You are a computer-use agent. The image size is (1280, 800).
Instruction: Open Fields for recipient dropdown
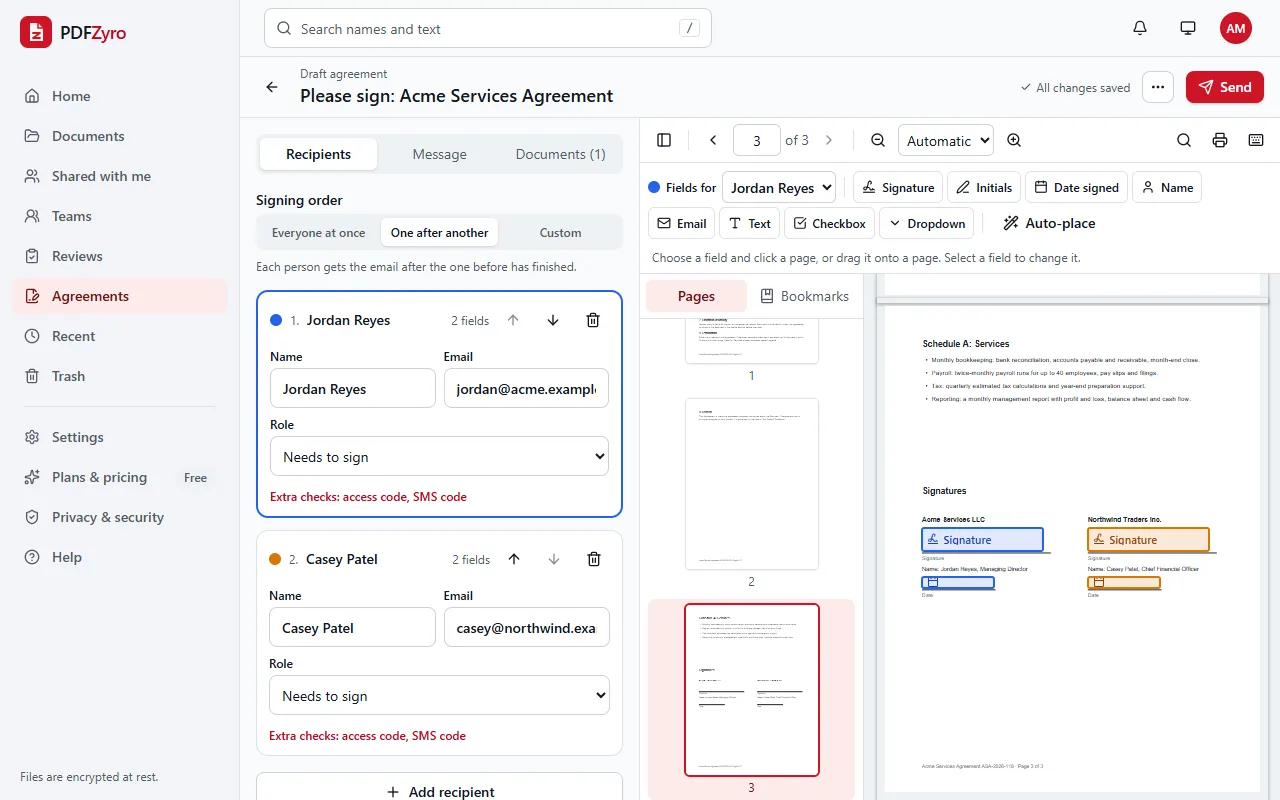[x=779, y=187]
